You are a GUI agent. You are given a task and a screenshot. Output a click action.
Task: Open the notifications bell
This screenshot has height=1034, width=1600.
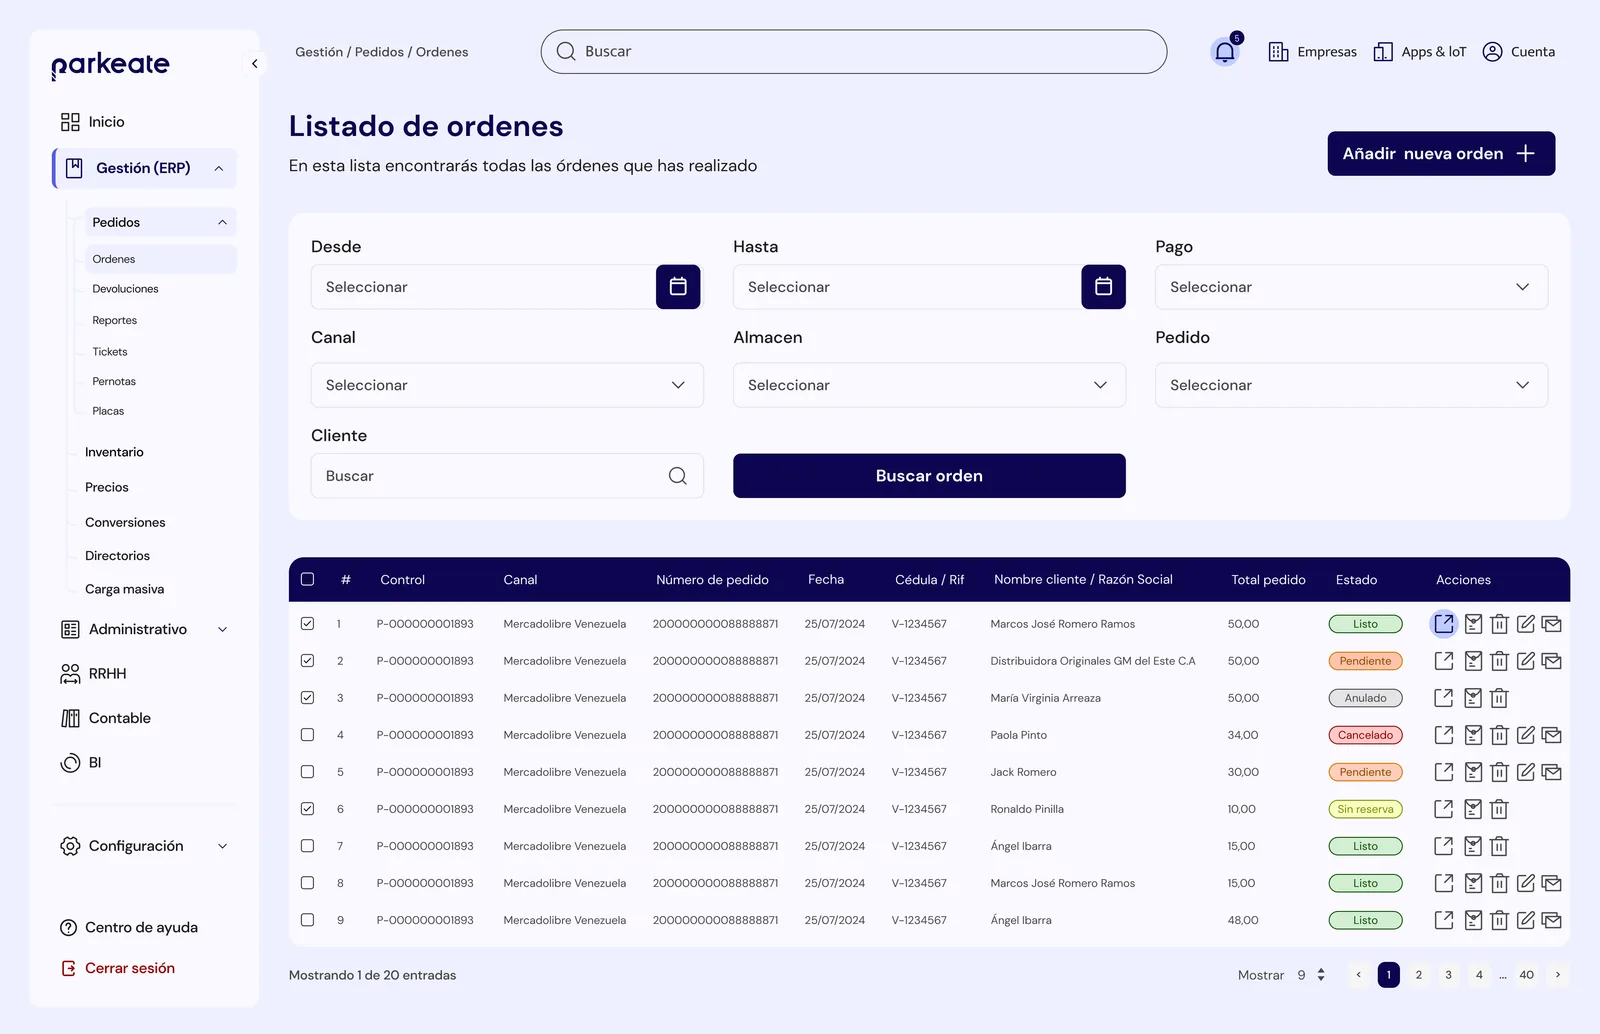click(1224, 52)
